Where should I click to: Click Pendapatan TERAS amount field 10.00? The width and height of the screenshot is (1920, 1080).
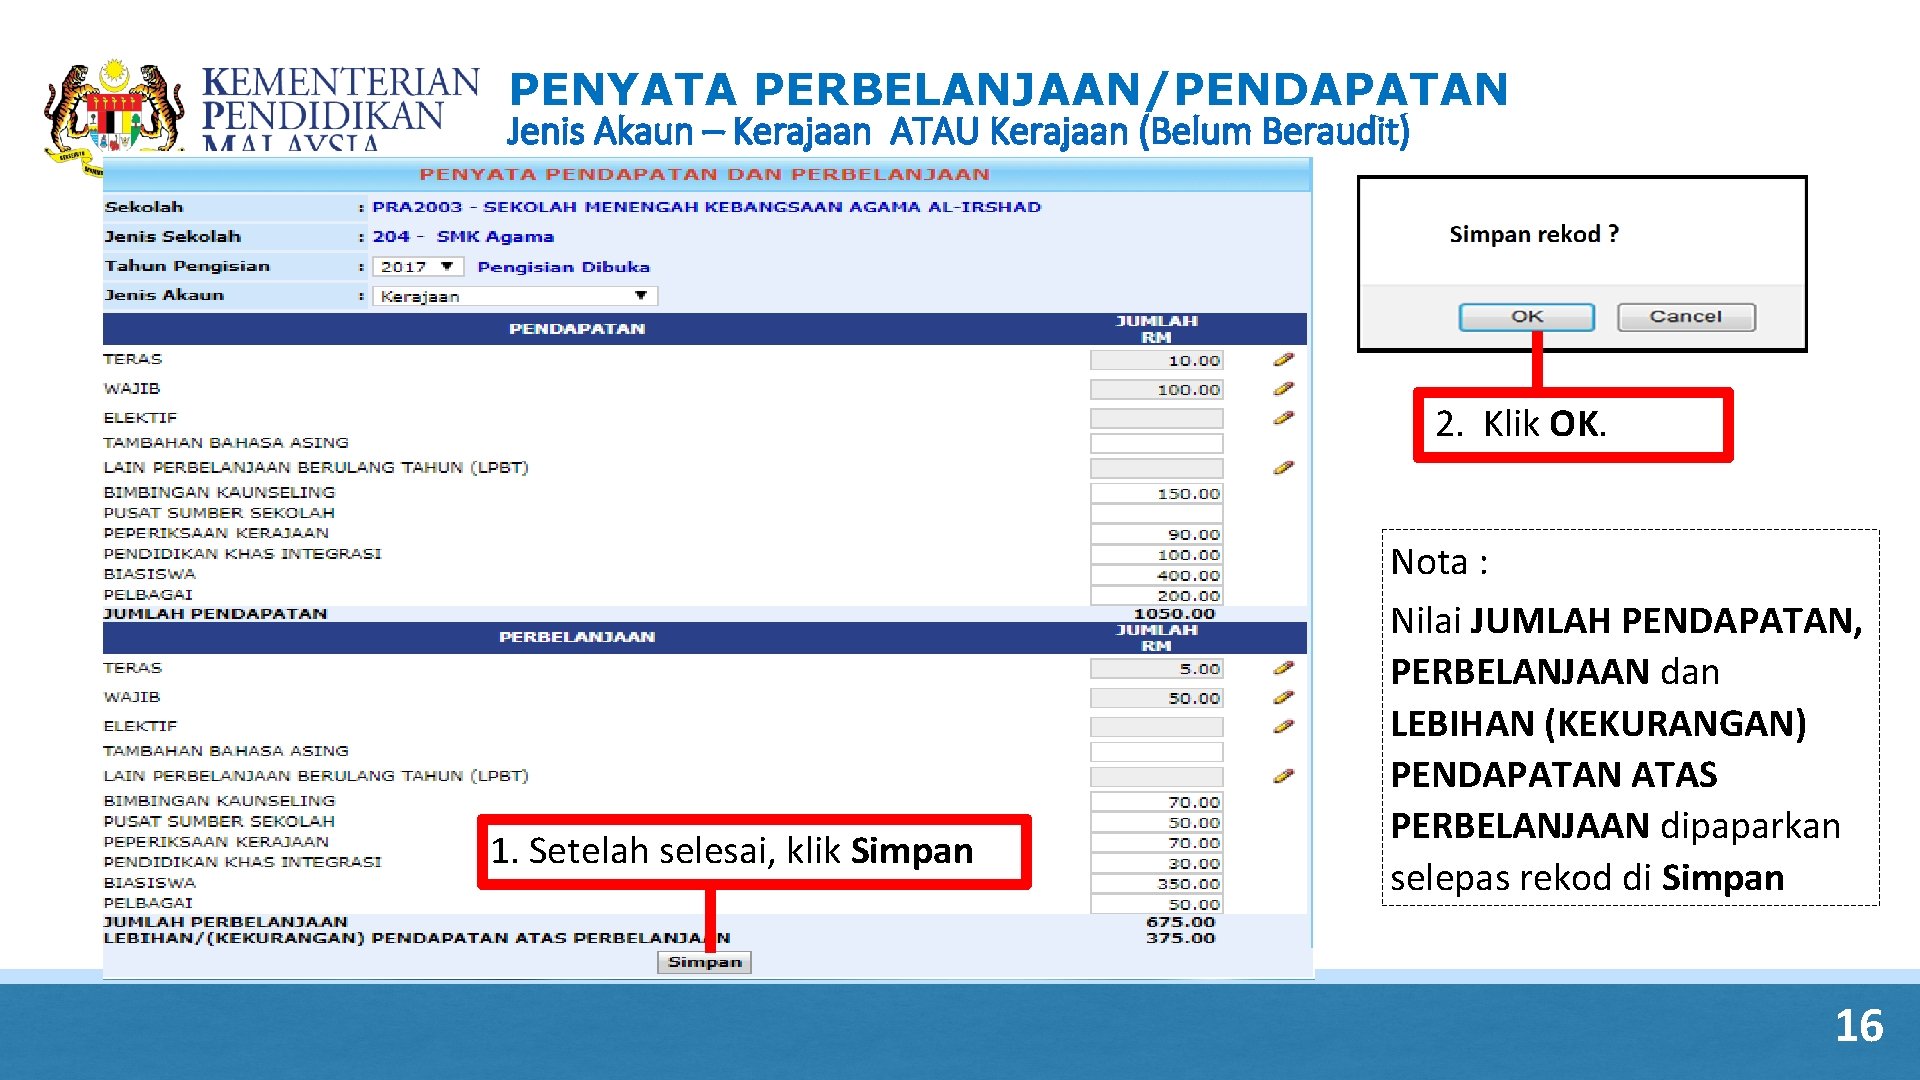pyautogui.click(x=1157, y=360)
